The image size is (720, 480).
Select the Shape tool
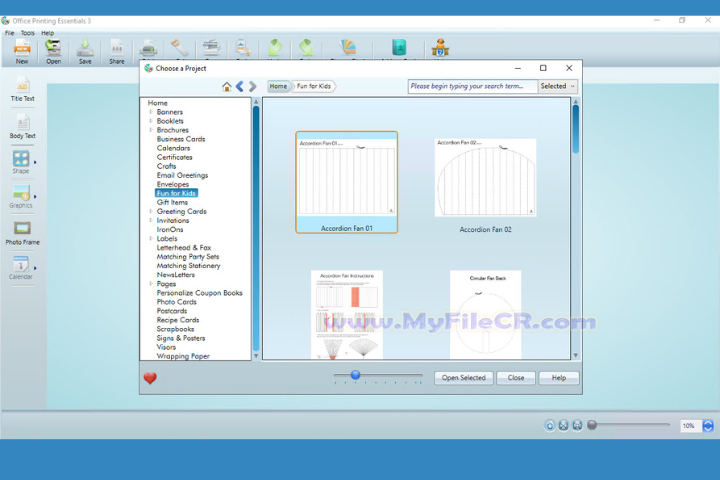(x=21, y=162)
